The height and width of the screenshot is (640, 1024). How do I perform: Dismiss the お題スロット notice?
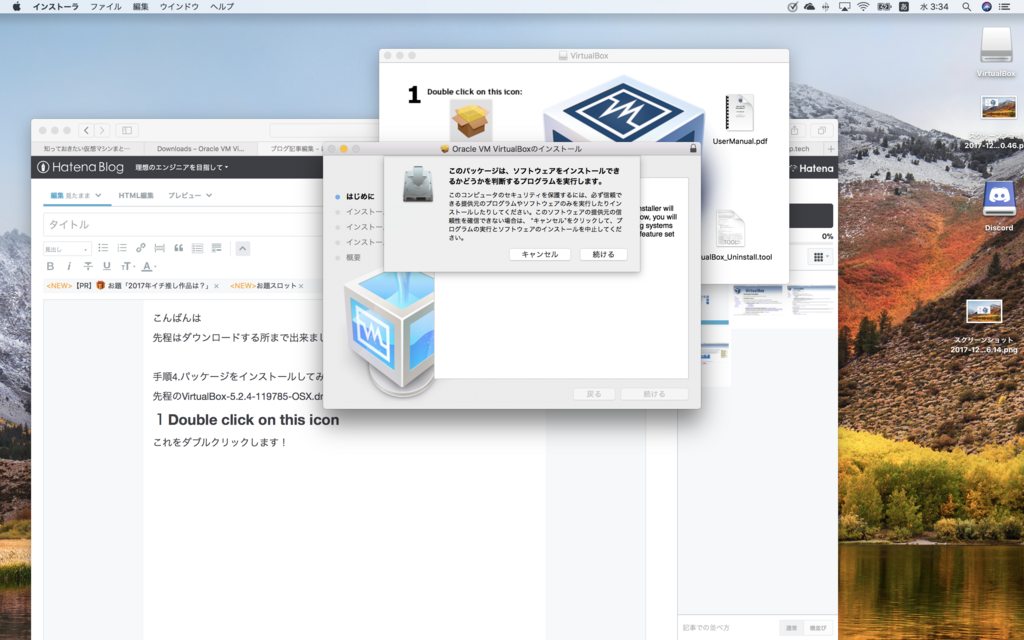point(300,286)
